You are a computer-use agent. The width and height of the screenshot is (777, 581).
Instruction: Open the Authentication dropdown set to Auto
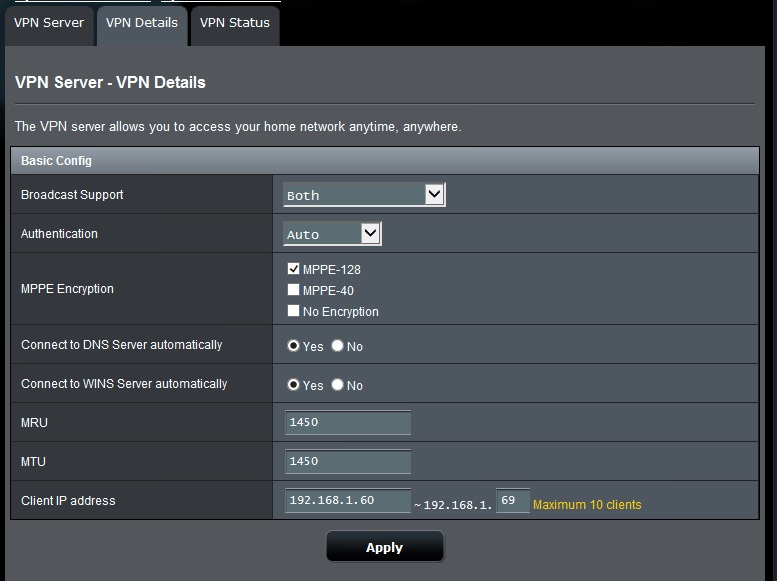332,234
